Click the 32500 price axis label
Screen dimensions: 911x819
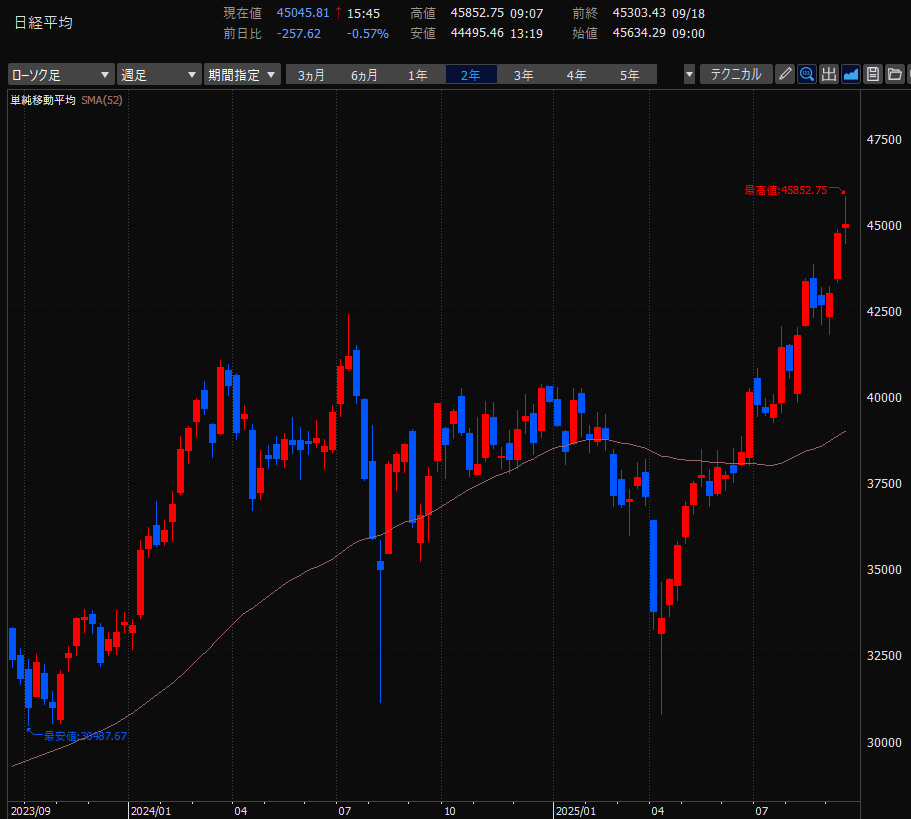884,655
